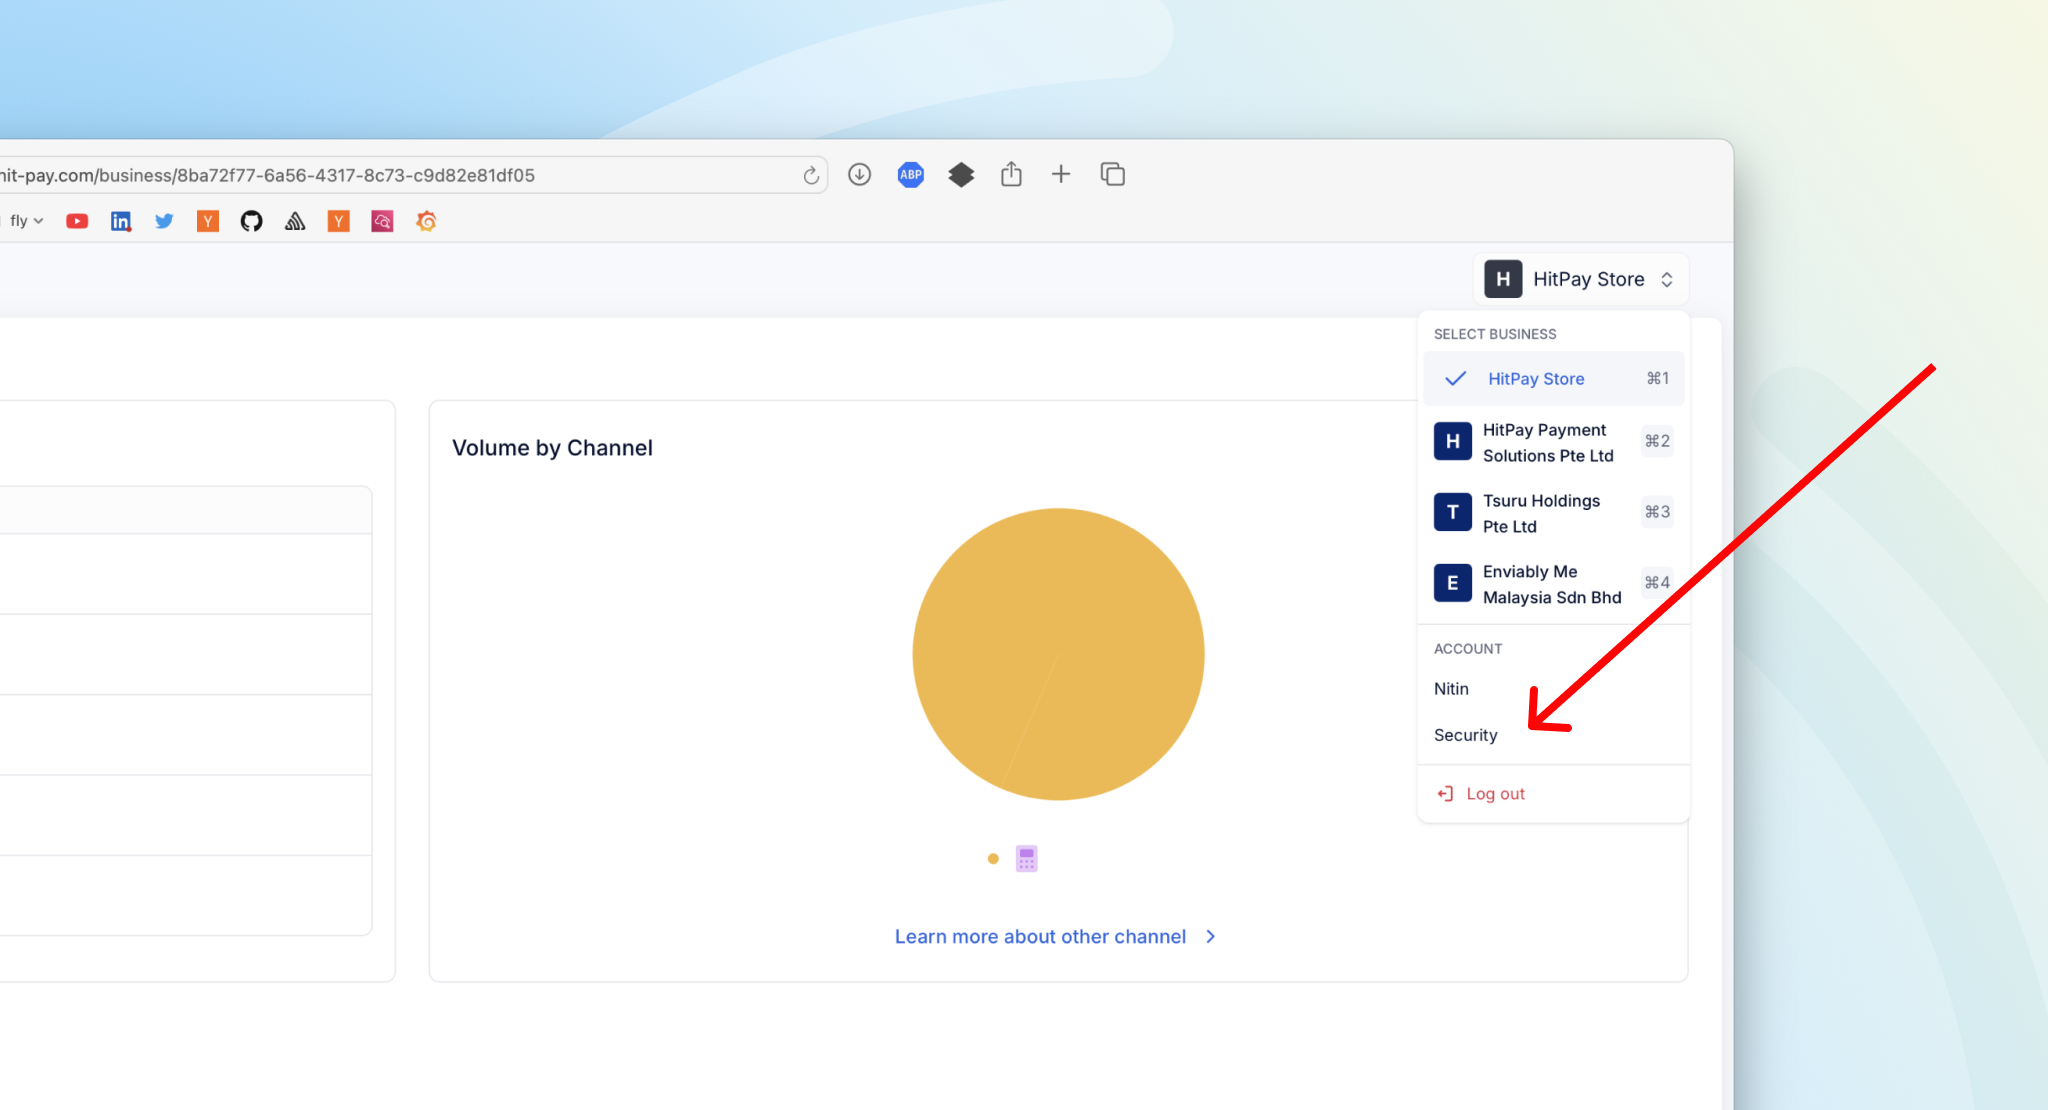Click the Volume by Channel heading
The width and height of the screenshot is (2048, 1110).
pyautogui.click(x=552, y=448)
